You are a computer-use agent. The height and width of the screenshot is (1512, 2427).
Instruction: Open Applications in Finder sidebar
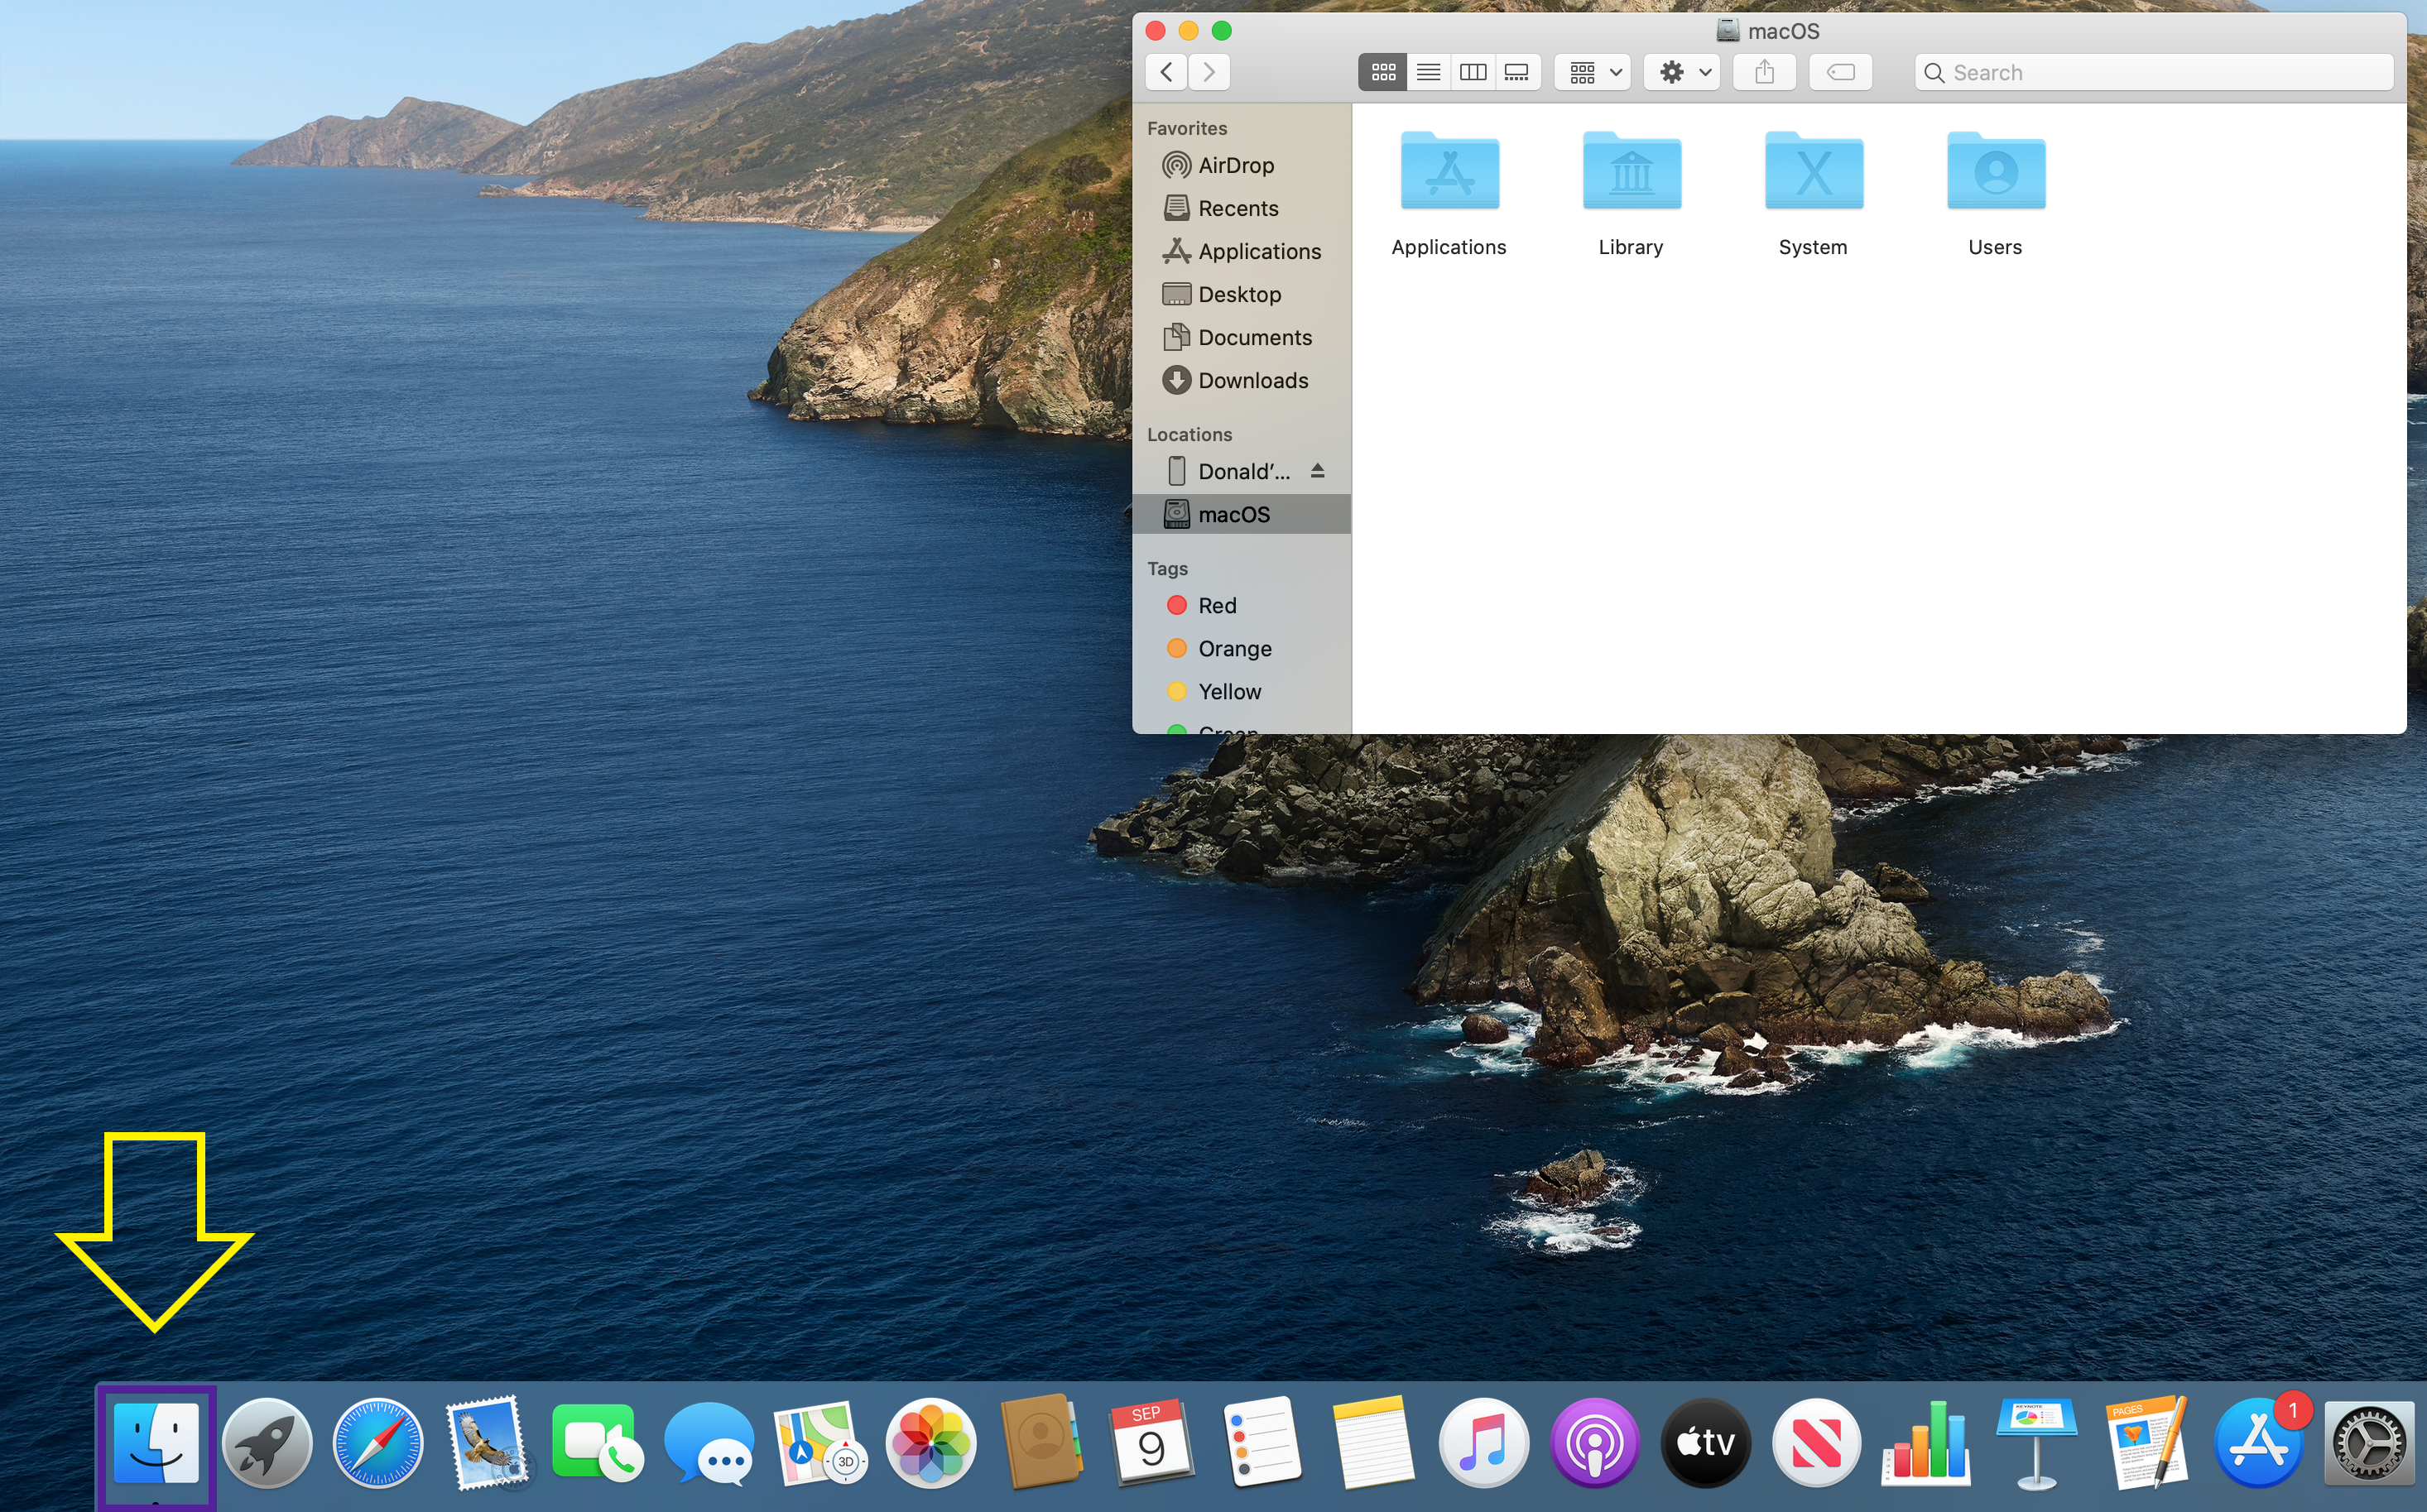pos(1241,251)
